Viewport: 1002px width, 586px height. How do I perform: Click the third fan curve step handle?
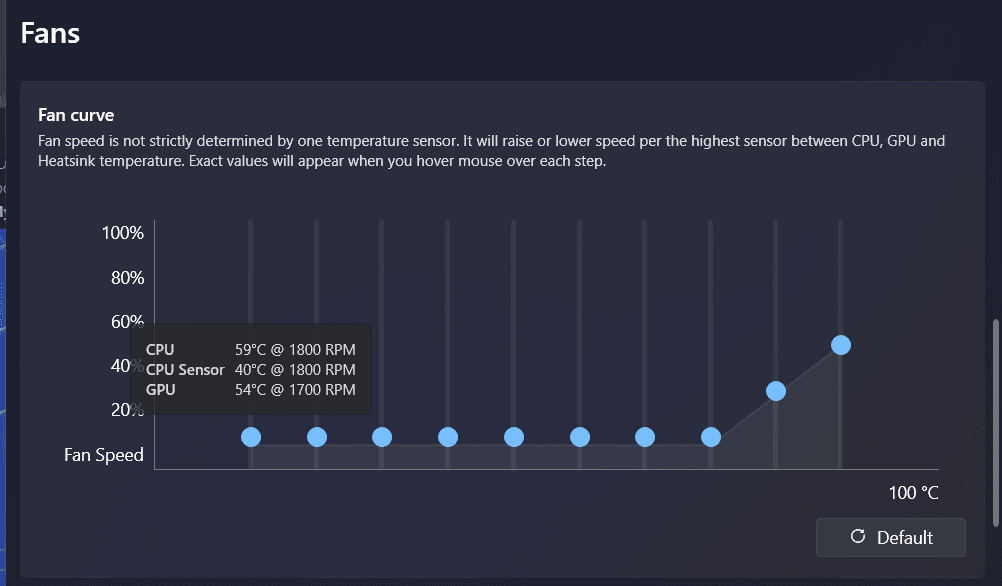tap(382, 437)
